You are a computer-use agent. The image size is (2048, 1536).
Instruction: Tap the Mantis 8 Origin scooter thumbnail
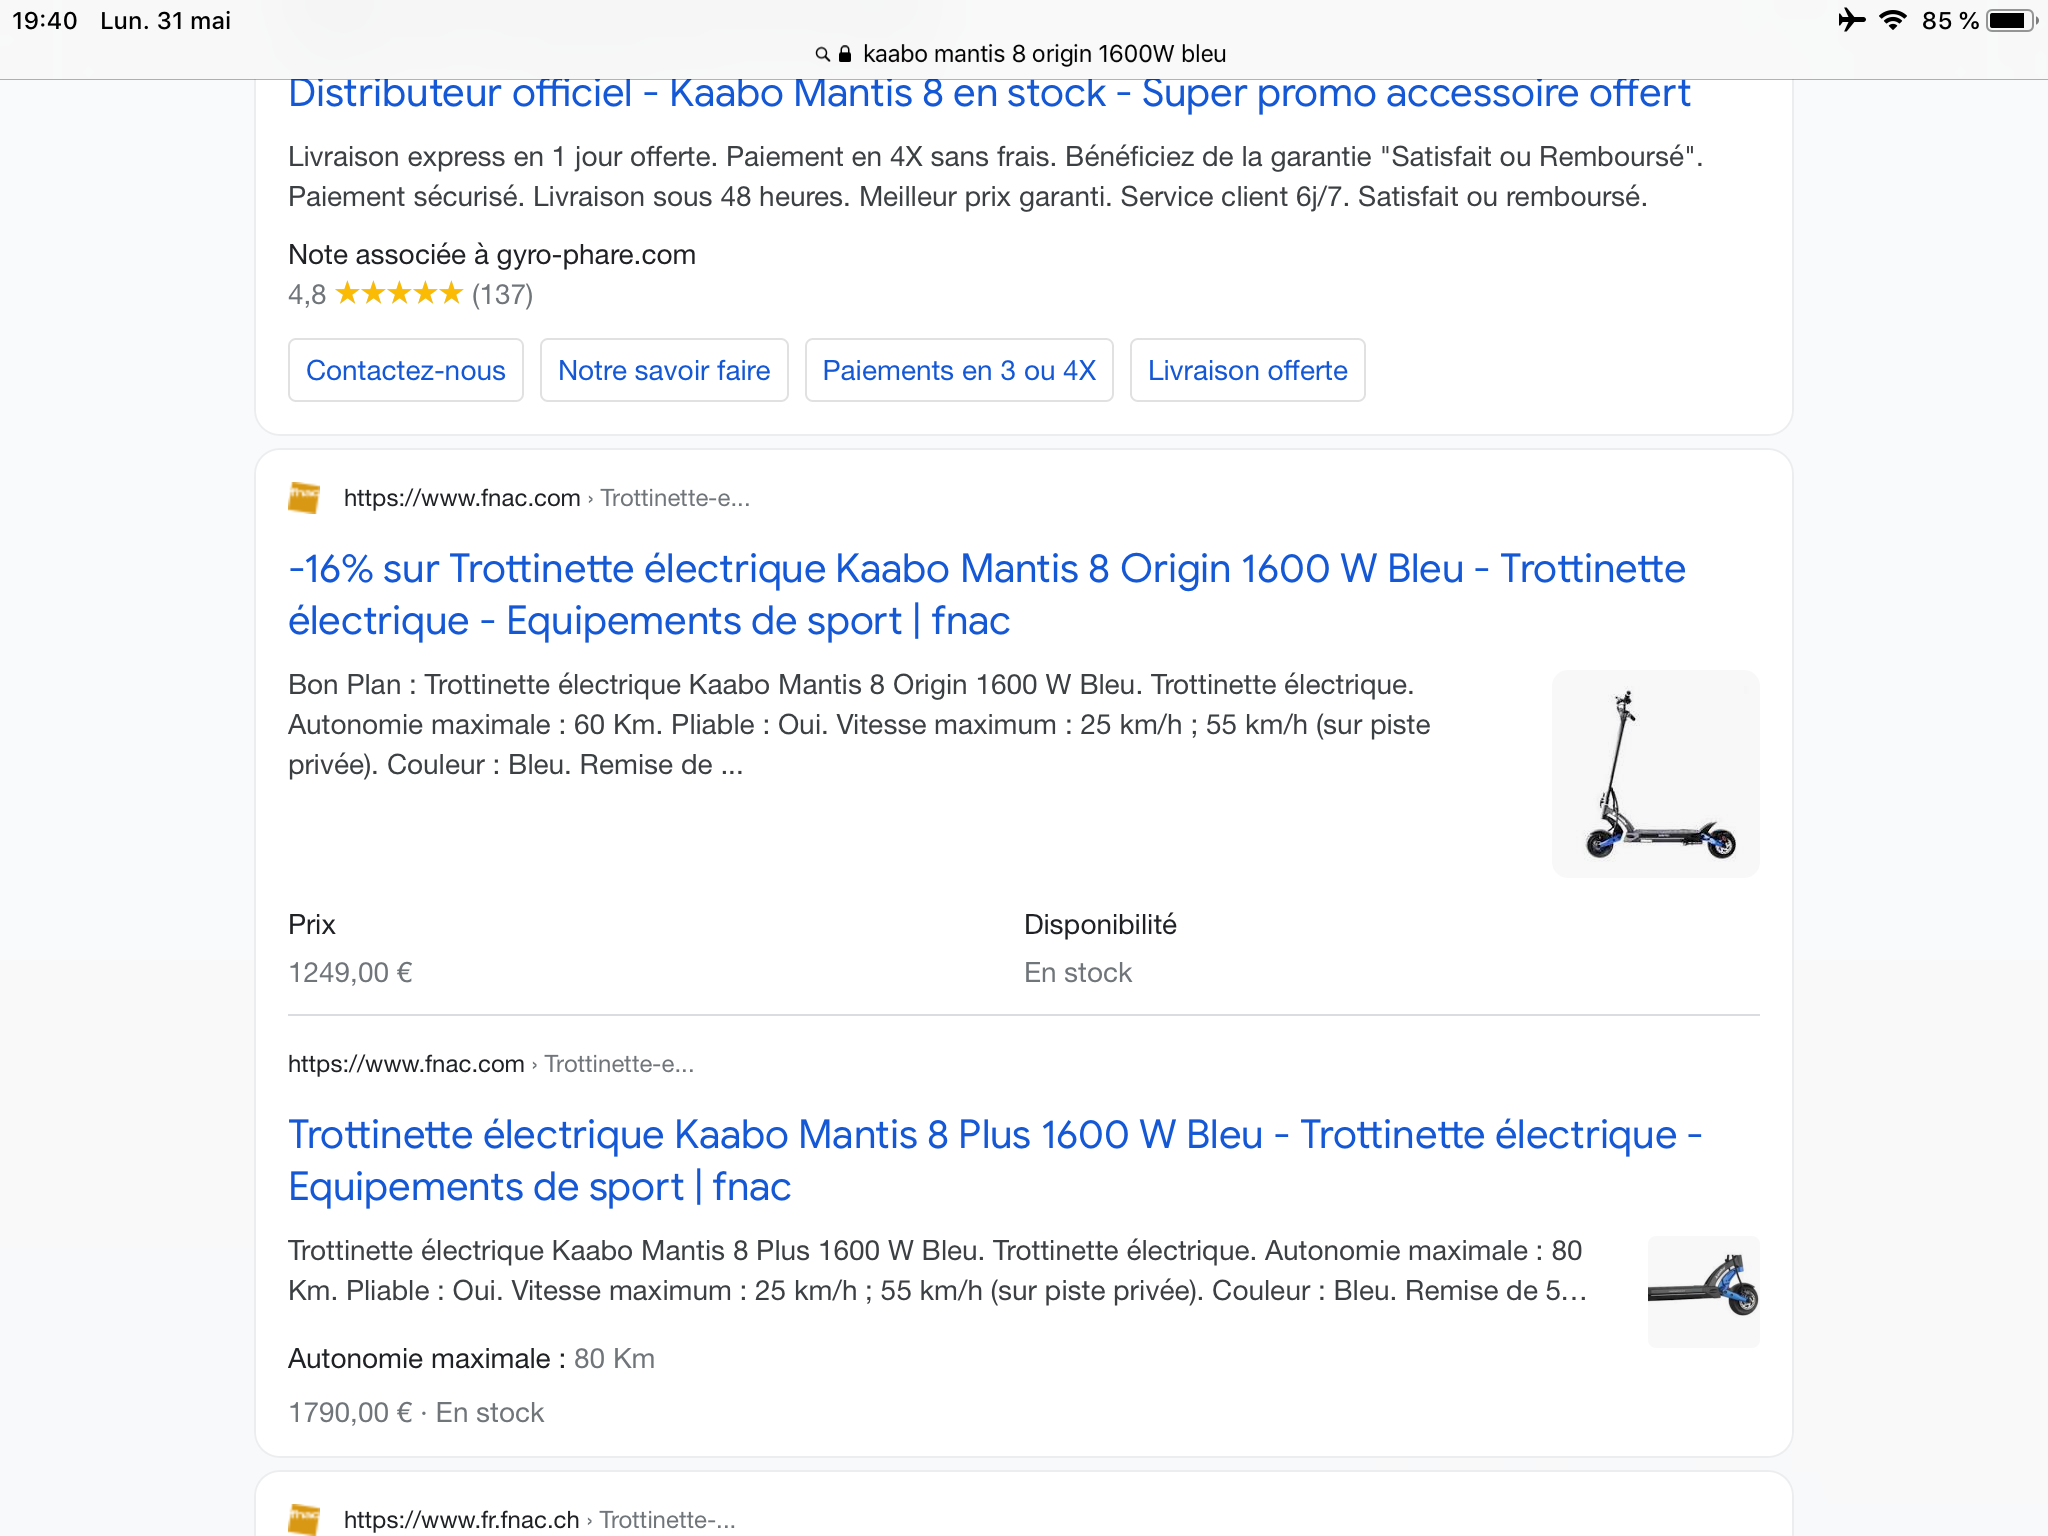coord(1655,774)
